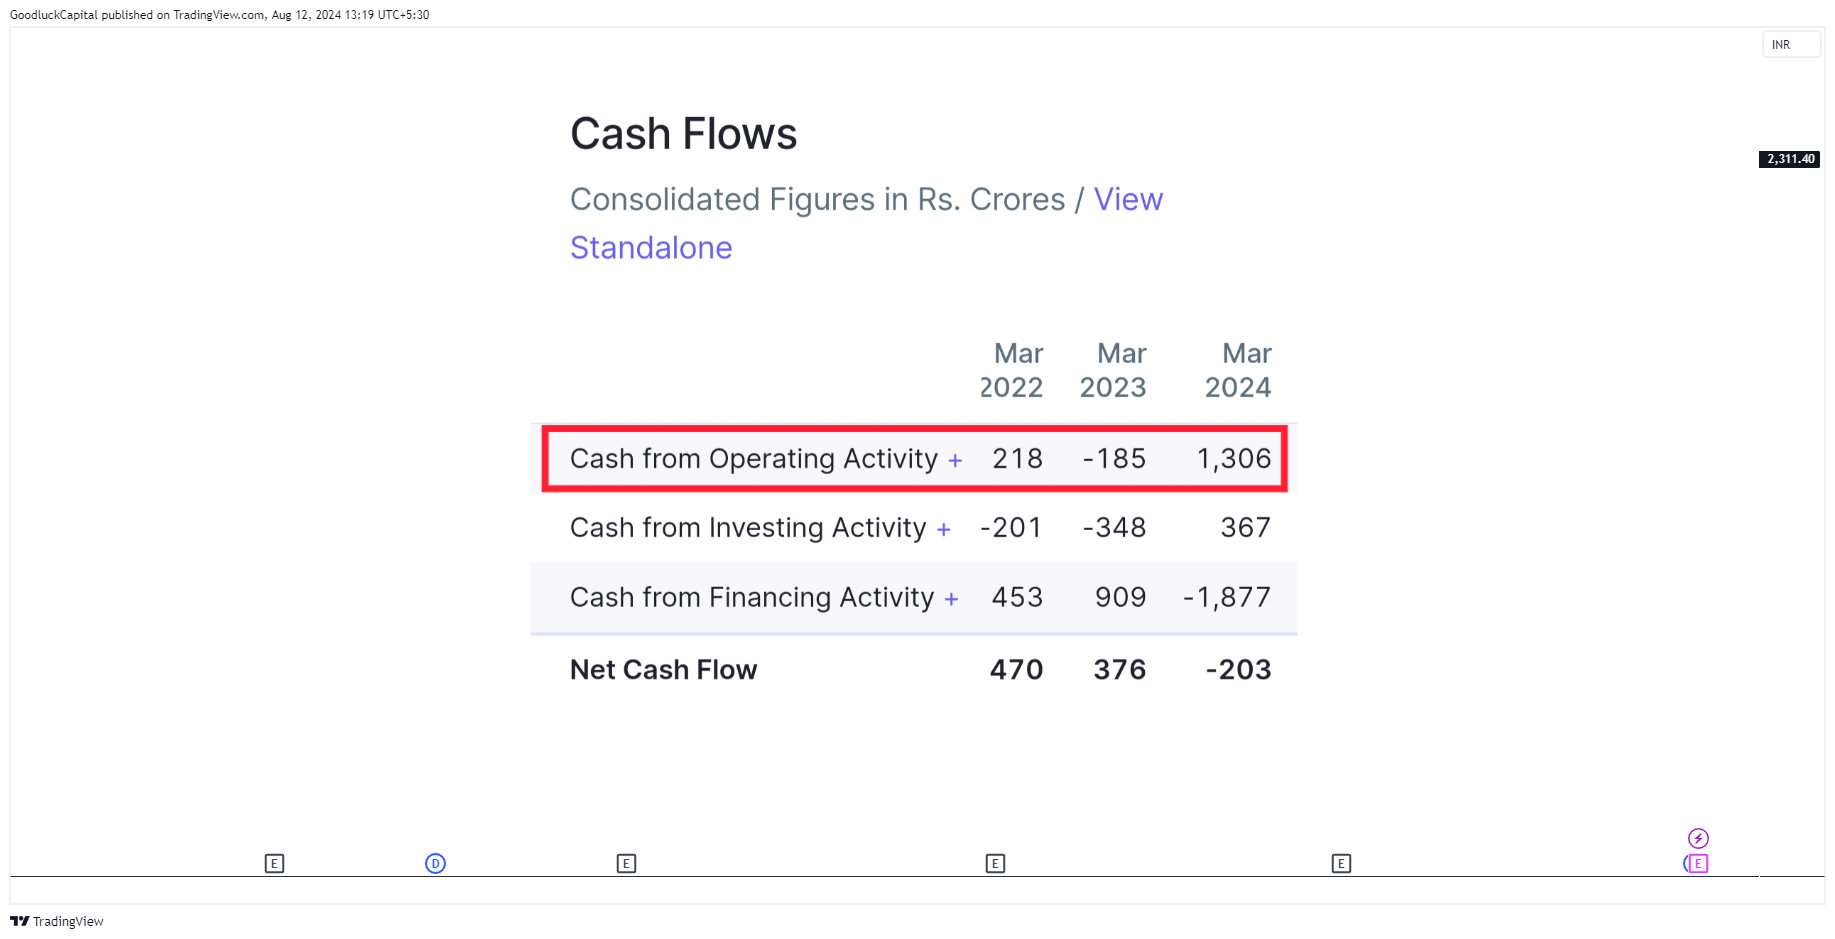Click the Net Cash Flow row label
1835x939 pixels.
(x=664, y=670)
